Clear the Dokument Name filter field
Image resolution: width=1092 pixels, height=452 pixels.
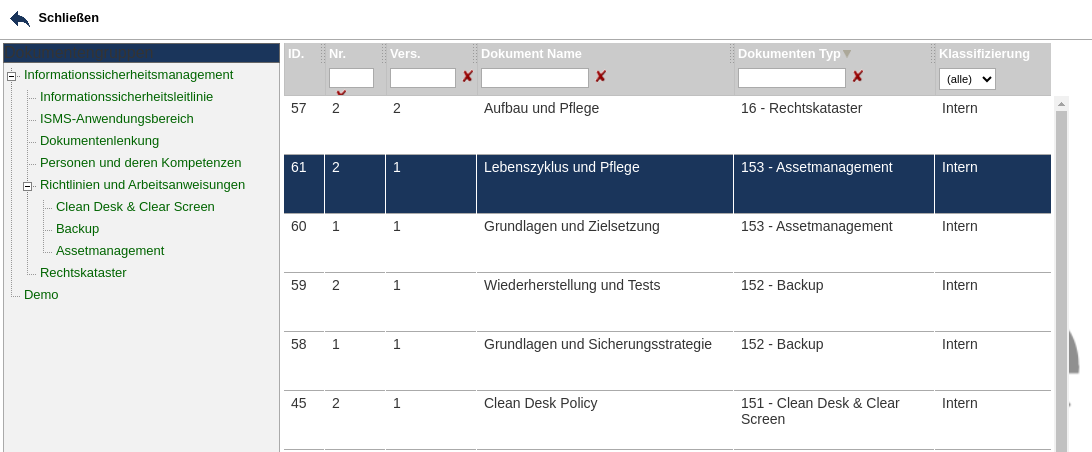click(600, 77)
